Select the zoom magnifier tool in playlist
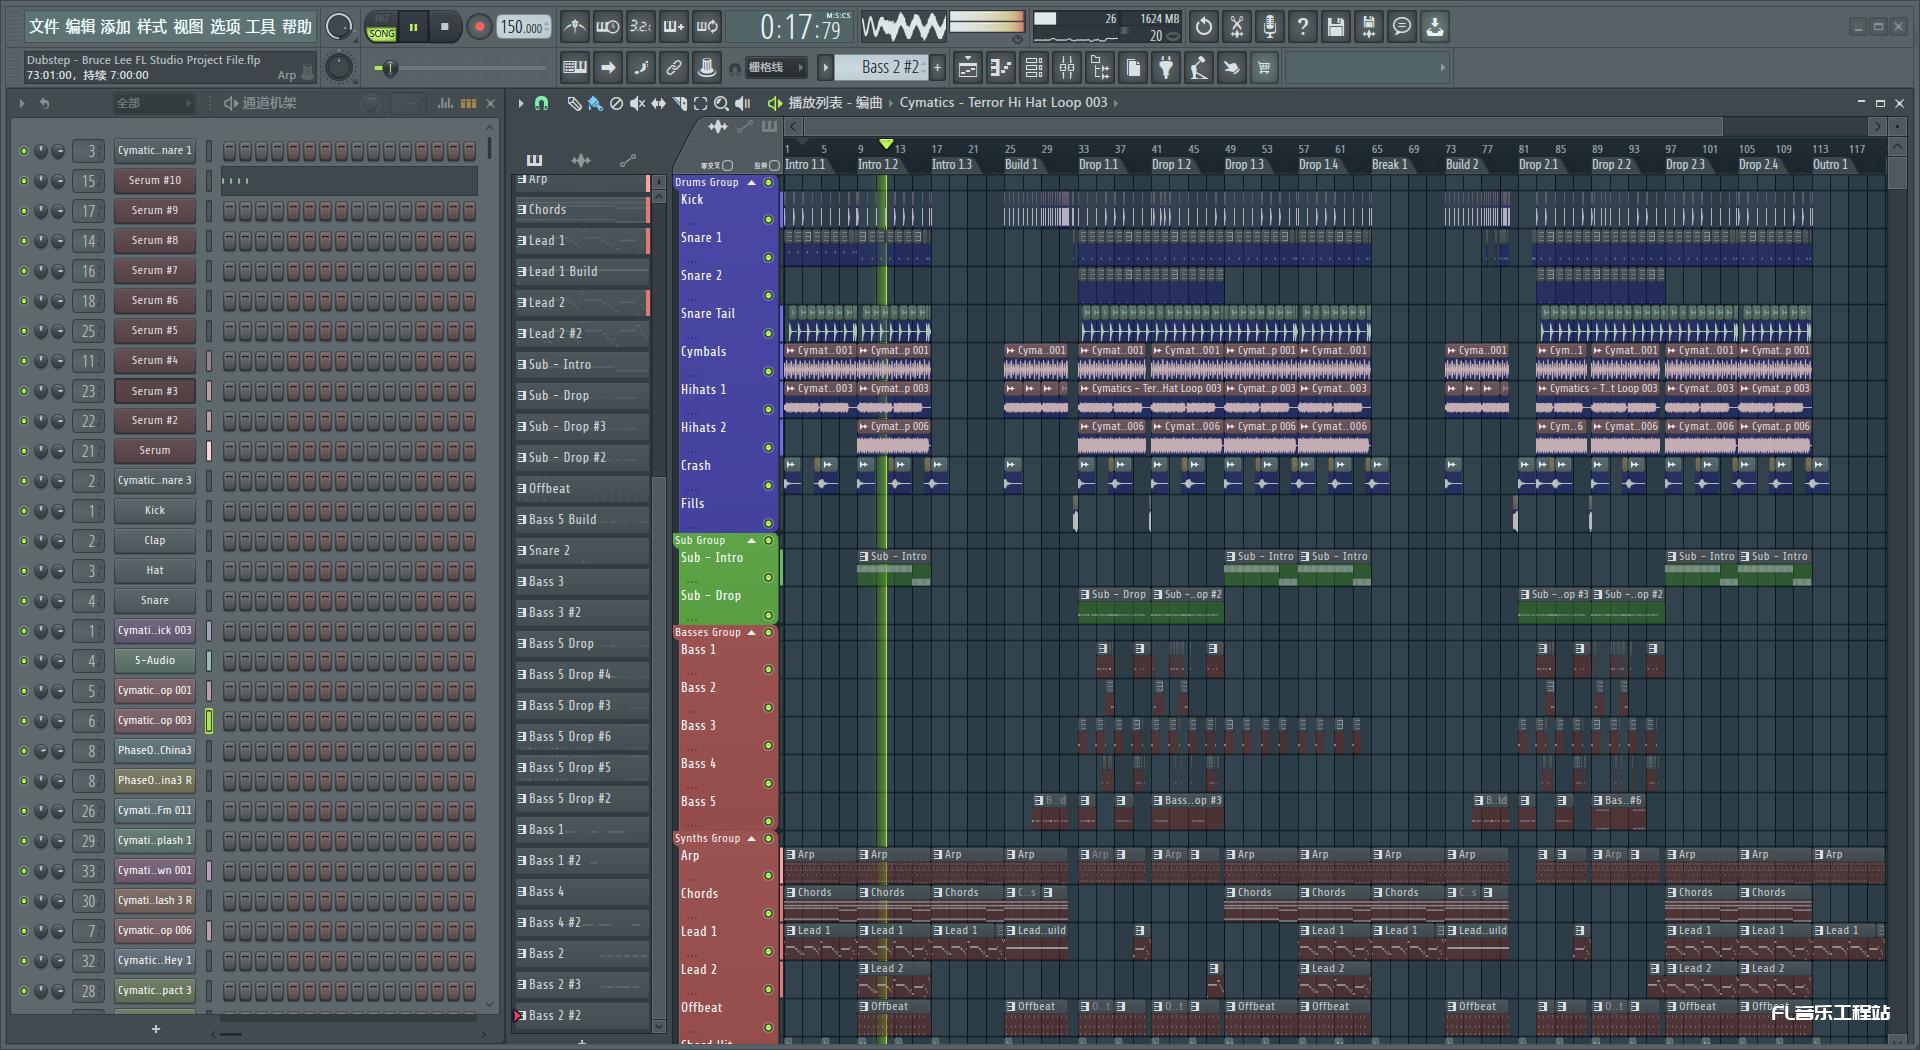This screenshot has height=1050, width=1920. tap(721, 103)
